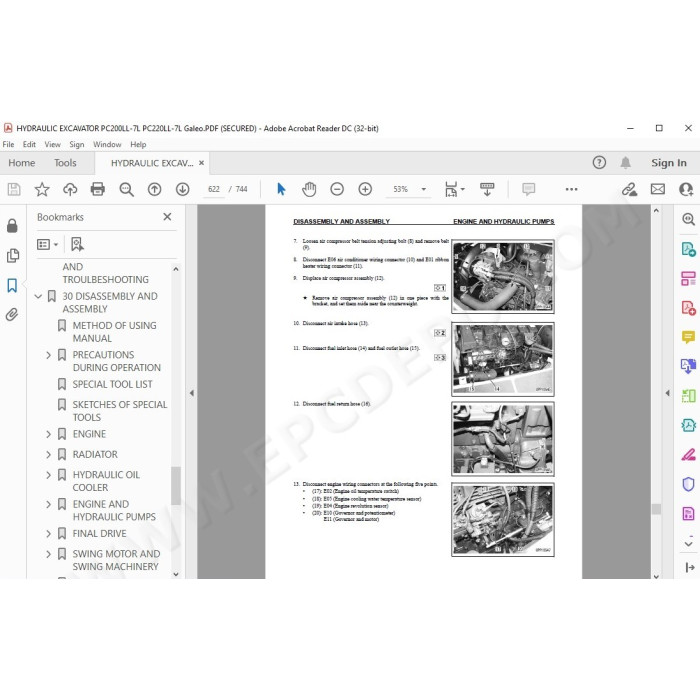Switch to the Tools tab
The image size is (700, 700).
(65, 163)
